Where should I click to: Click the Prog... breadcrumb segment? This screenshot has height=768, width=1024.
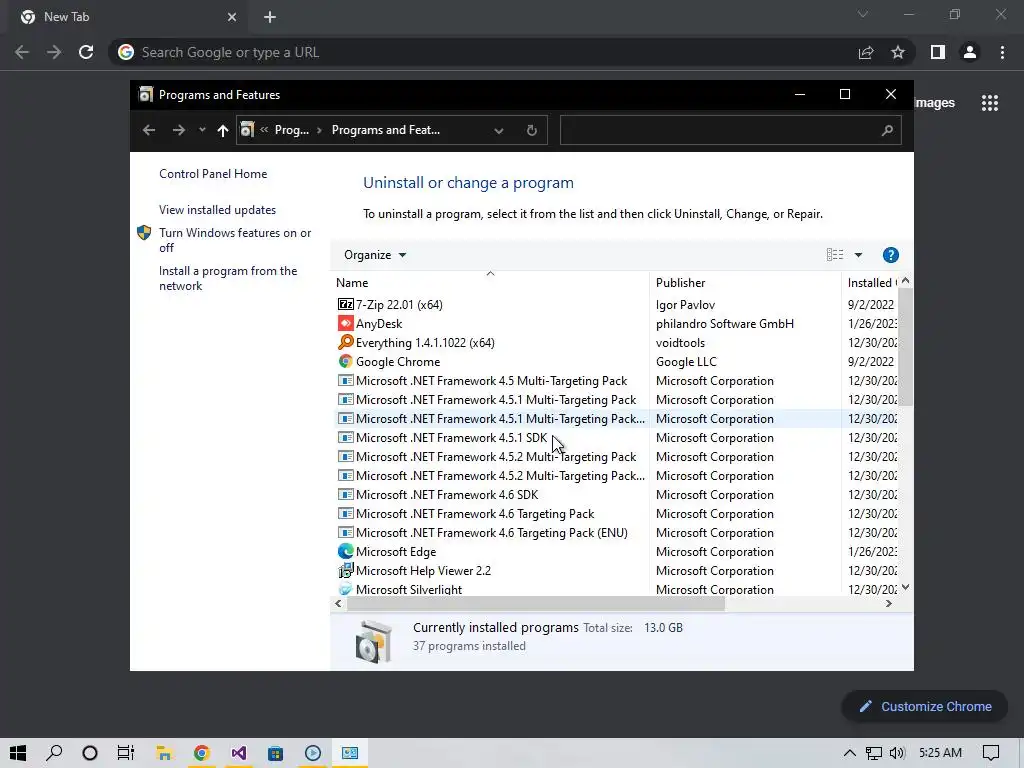[x=291, y=130]
